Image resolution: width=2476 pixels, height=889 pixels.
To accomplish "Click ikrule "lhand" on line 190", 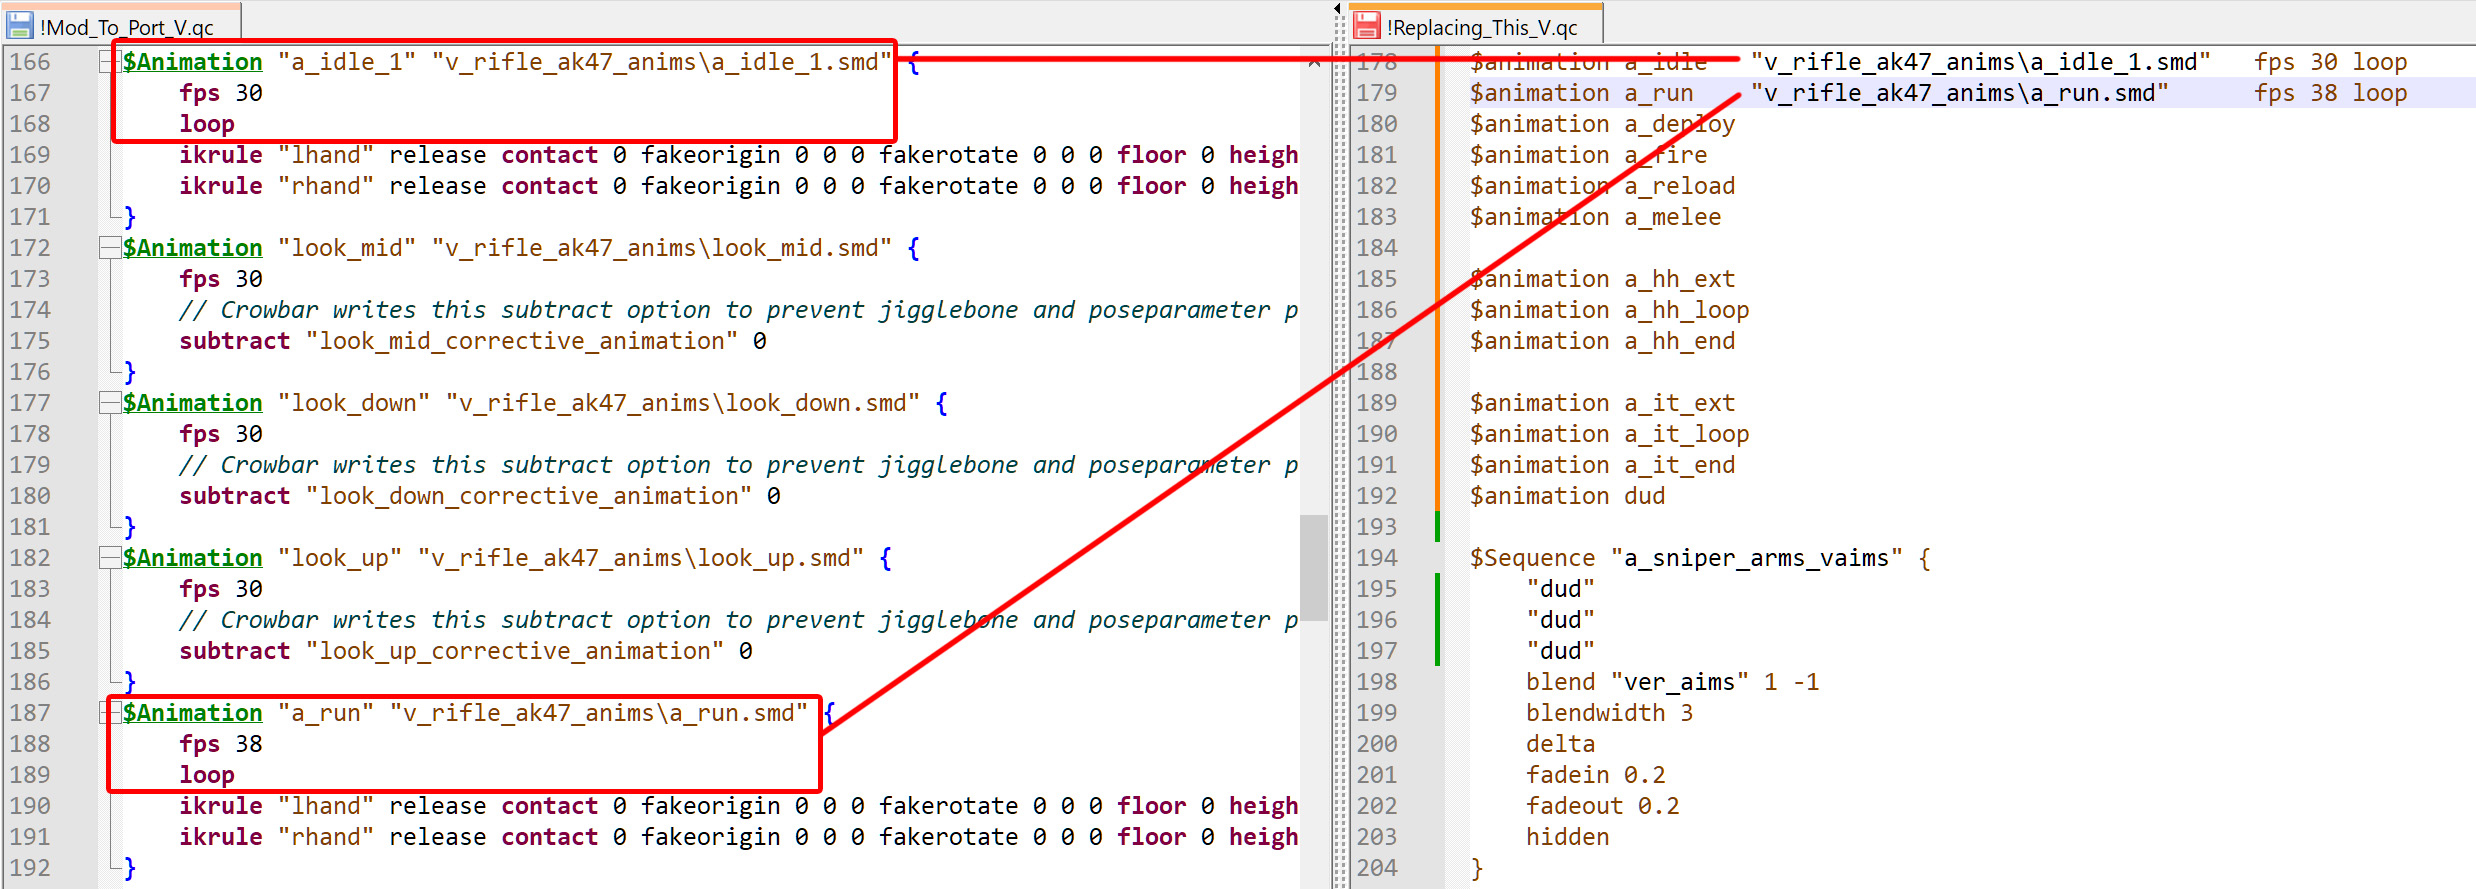I will 277,806.
